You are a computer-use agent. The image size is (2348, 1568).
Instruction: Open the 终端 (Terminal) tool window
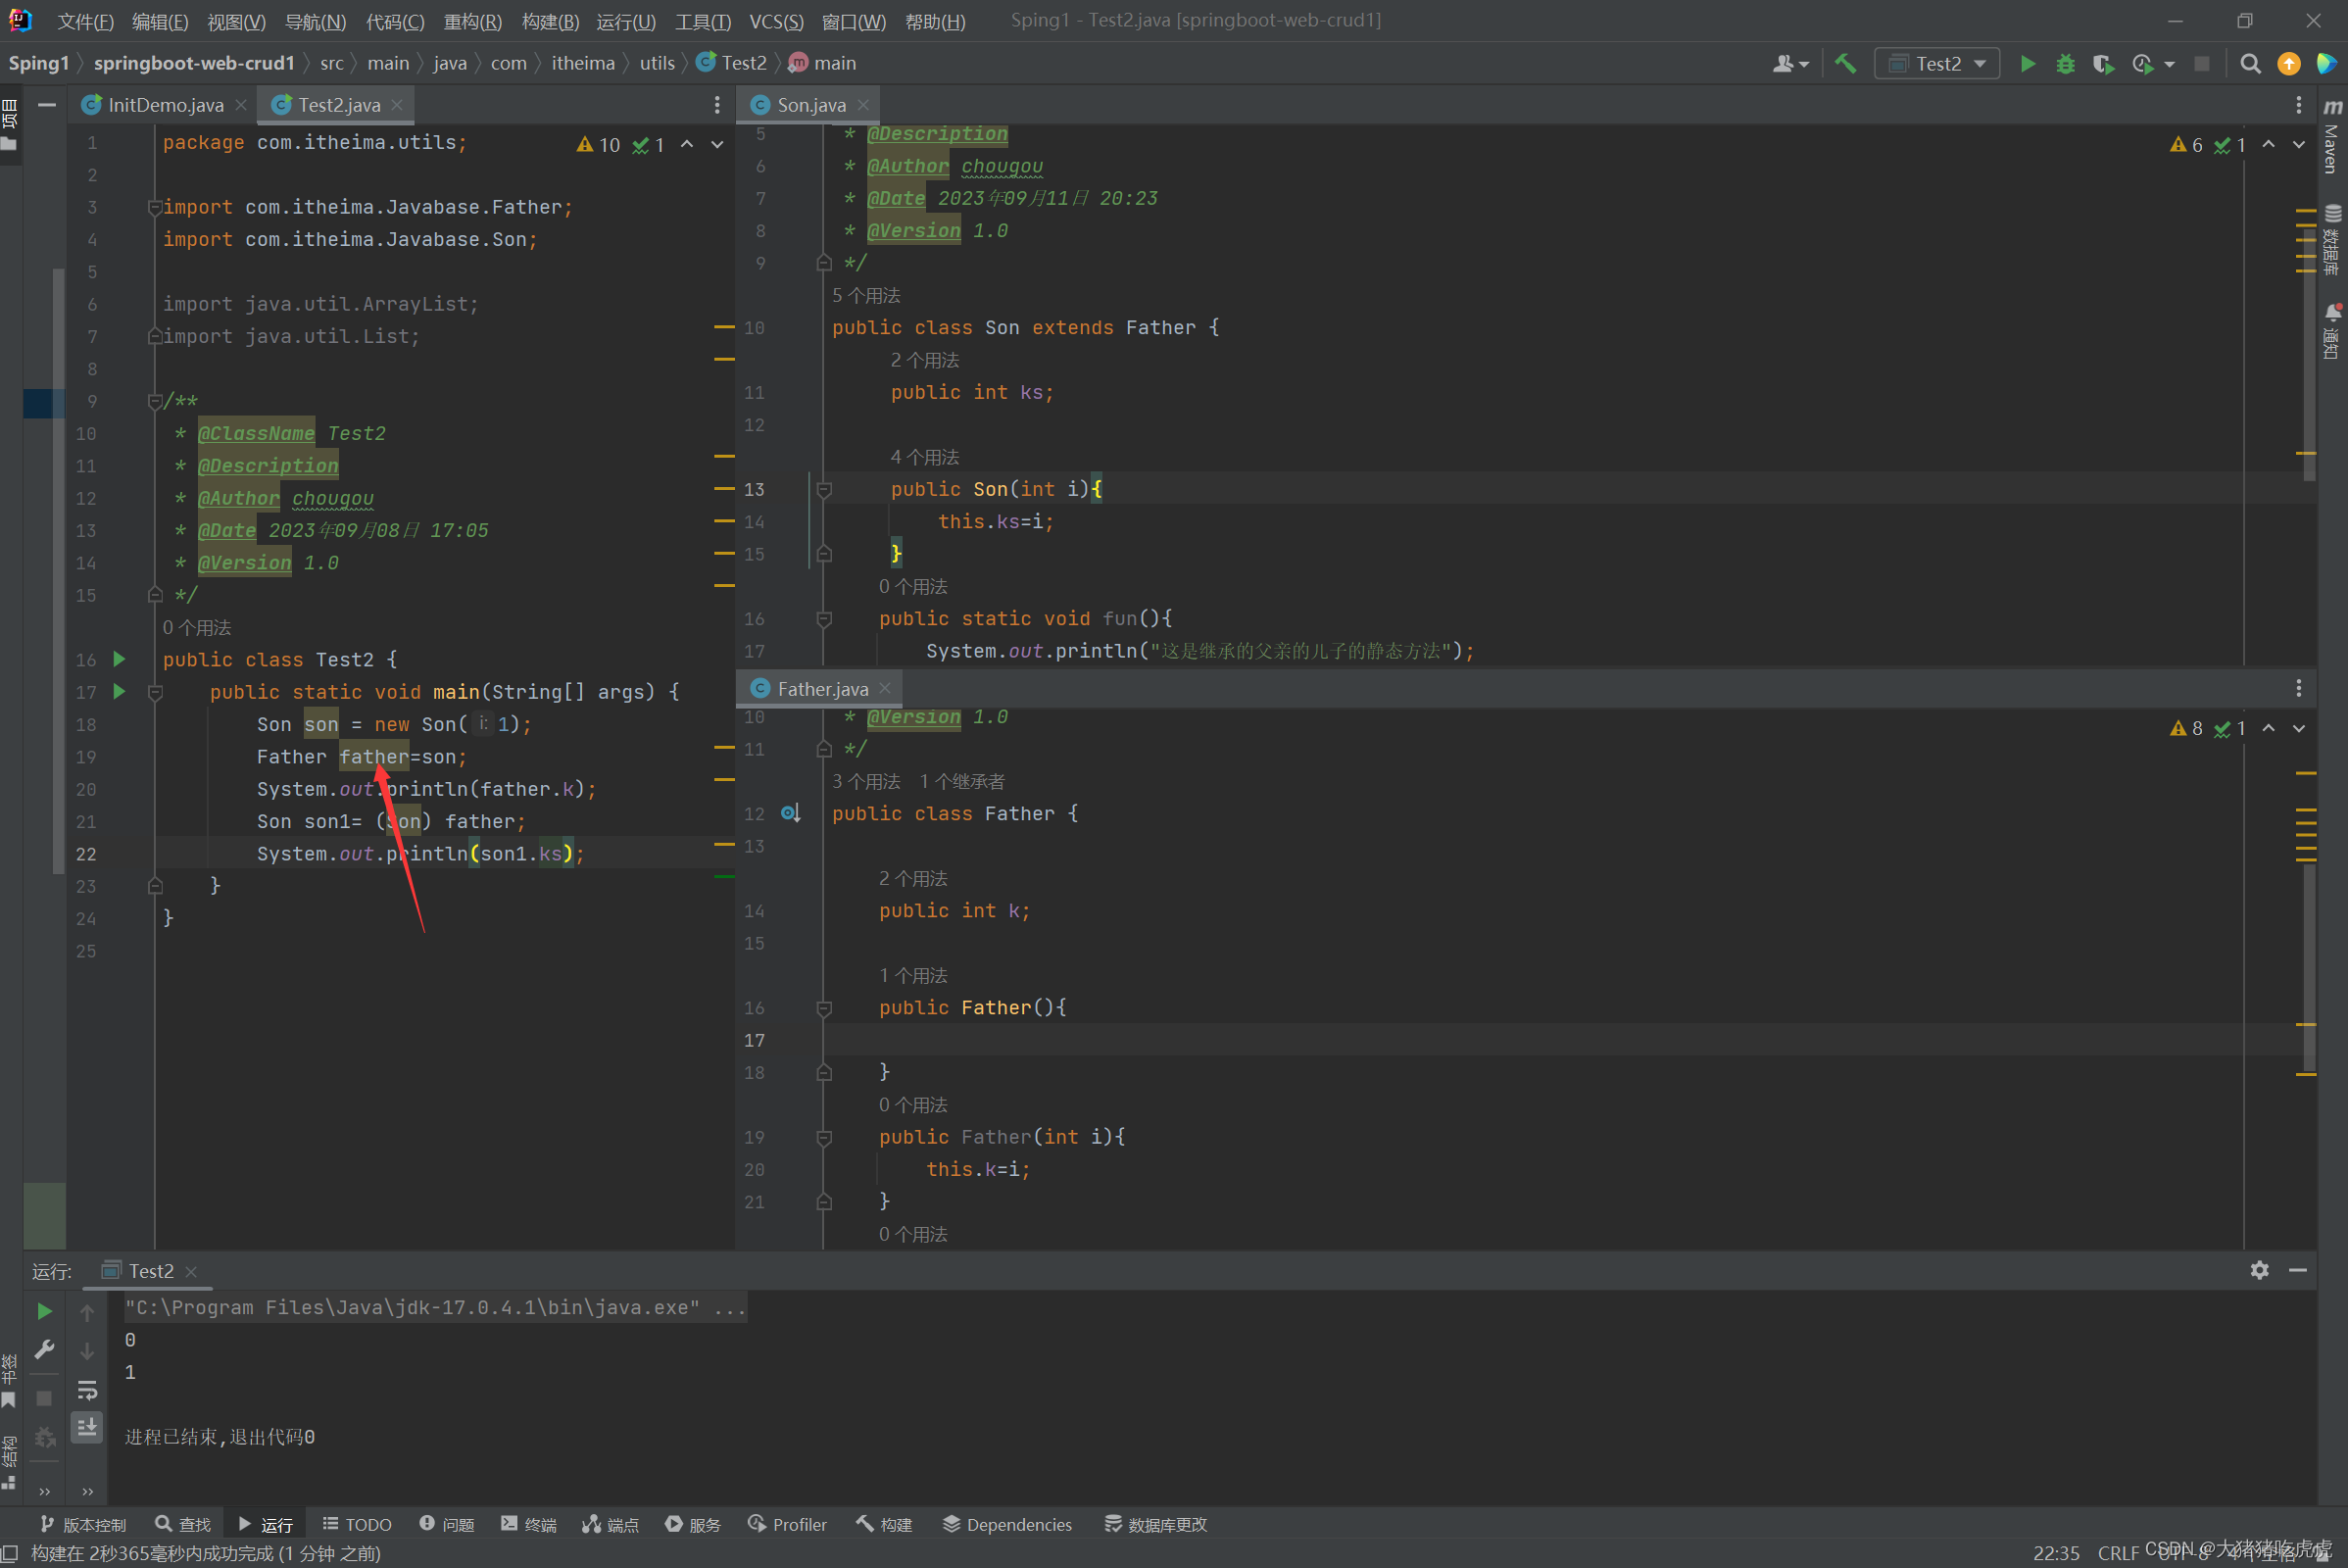[x=529, y=1523]
